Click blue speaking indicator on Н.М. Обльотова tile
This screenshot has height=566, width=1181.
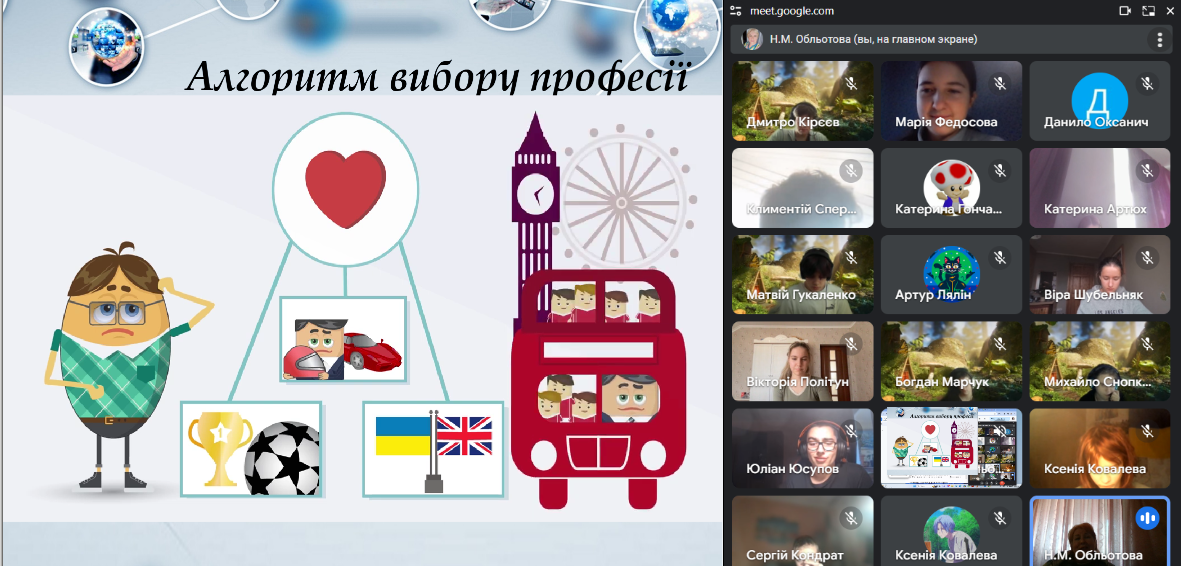tap(1146, 518)
